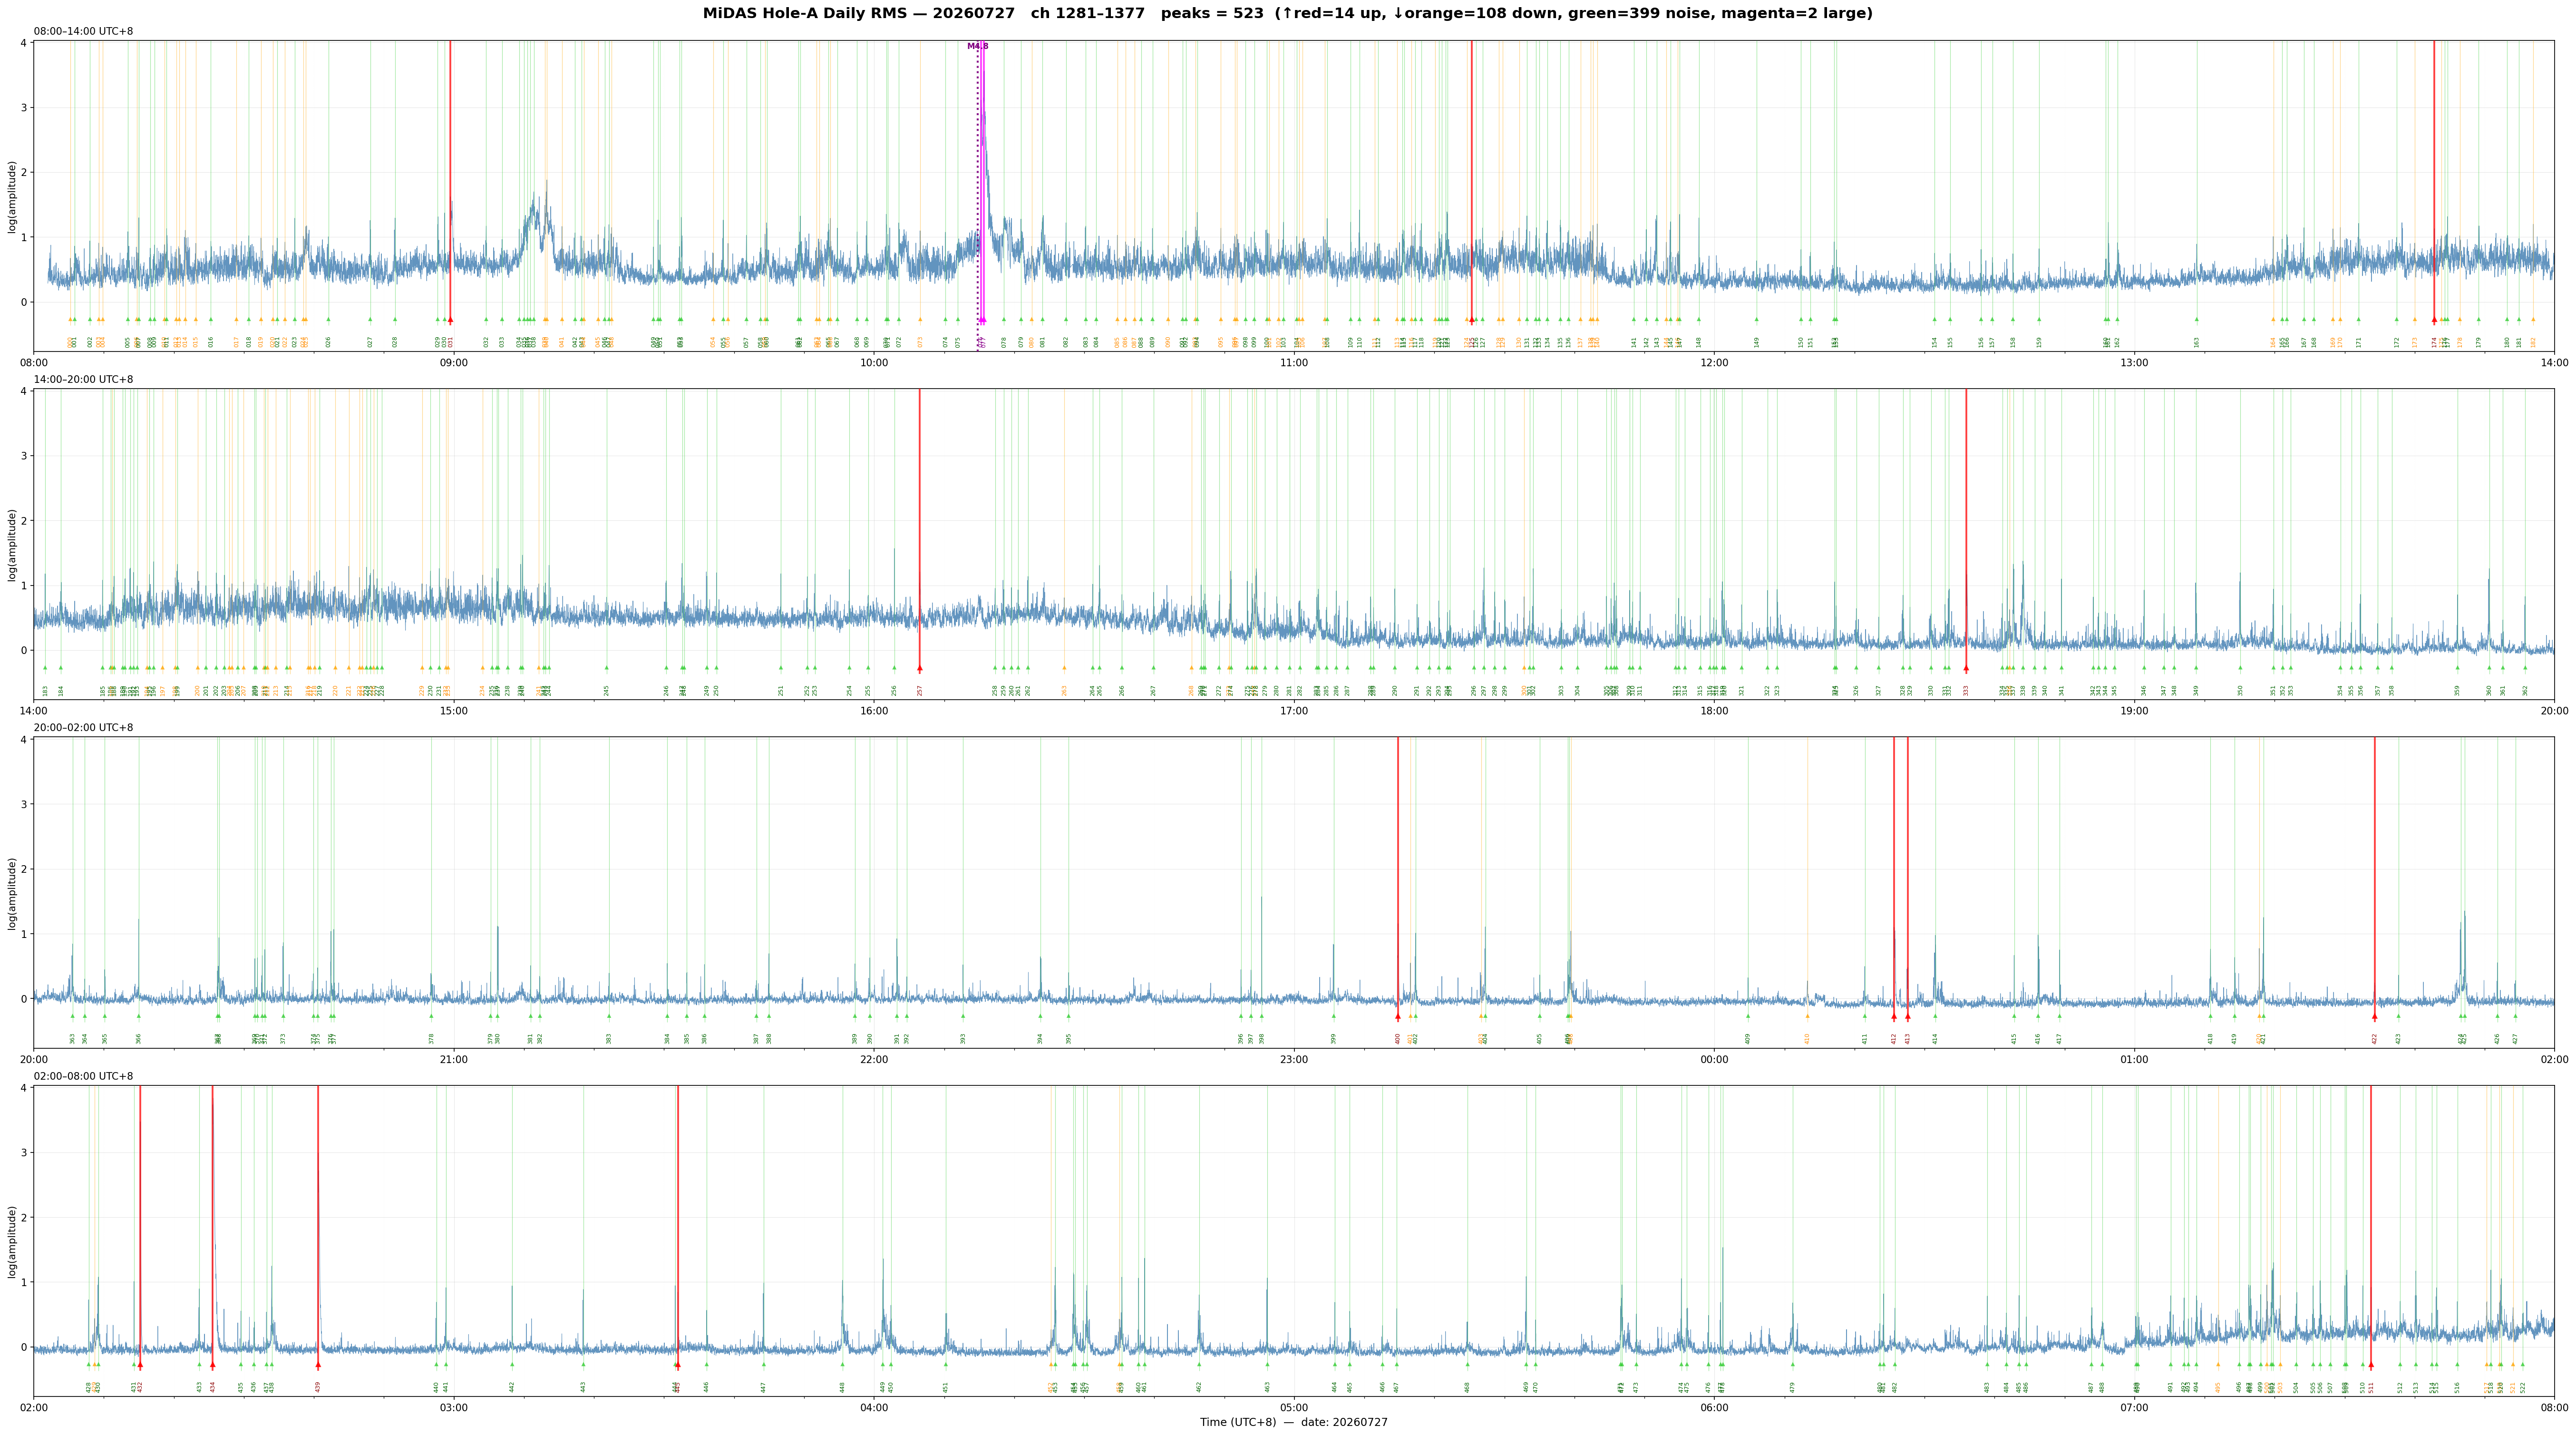Click the MiDAS Hole-A Daily RMS chart title
Screen dimensions: 2576x1435
point(1287,14)
